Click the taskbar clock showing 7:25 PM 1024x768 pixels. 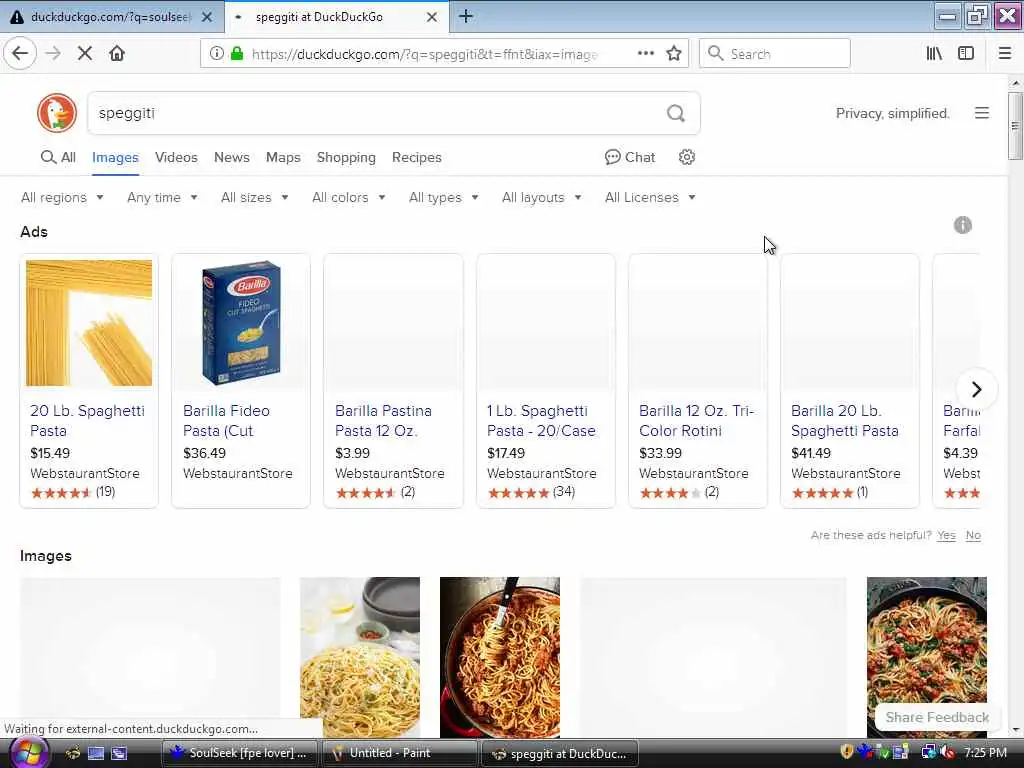985,753
